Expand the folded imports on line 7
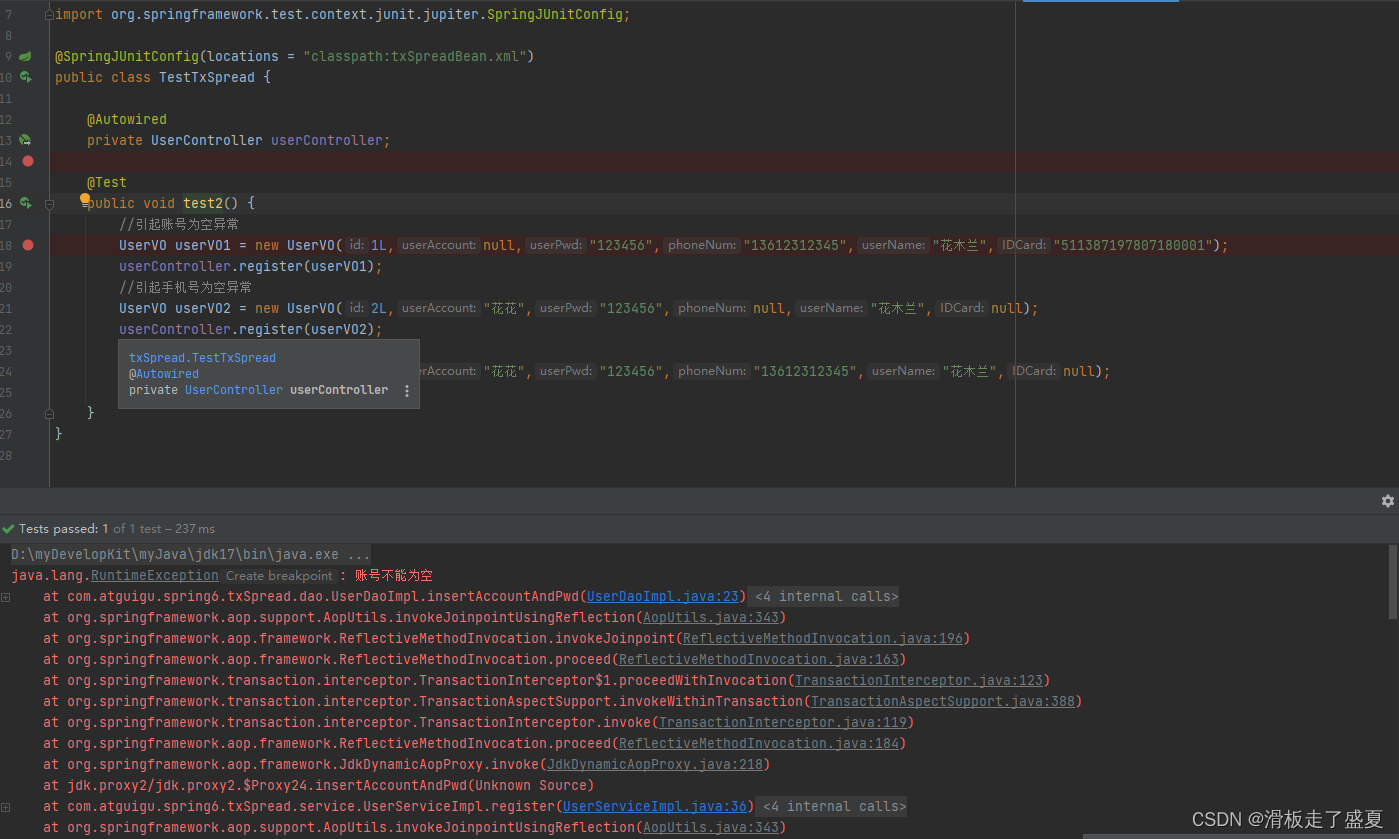This screenshot has width=1399, height=839. coord(49,14)
